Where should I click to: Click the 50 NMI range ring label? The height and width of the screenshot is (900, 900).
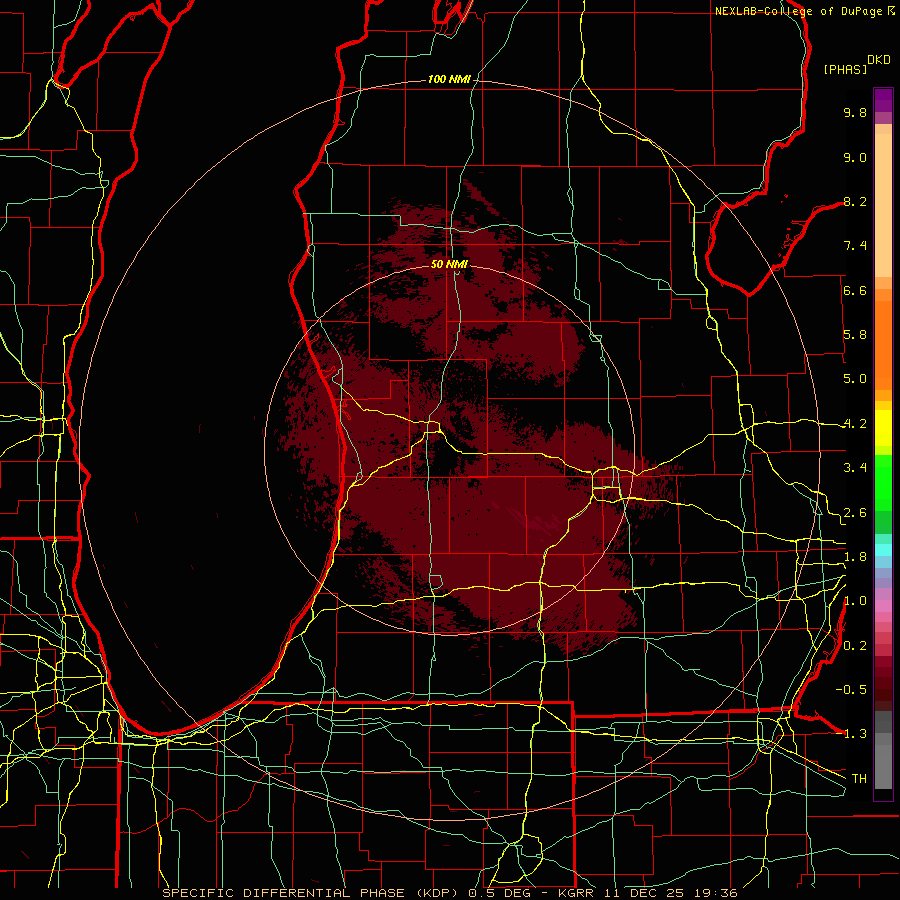pyautogui.click(x=449, y=264)
